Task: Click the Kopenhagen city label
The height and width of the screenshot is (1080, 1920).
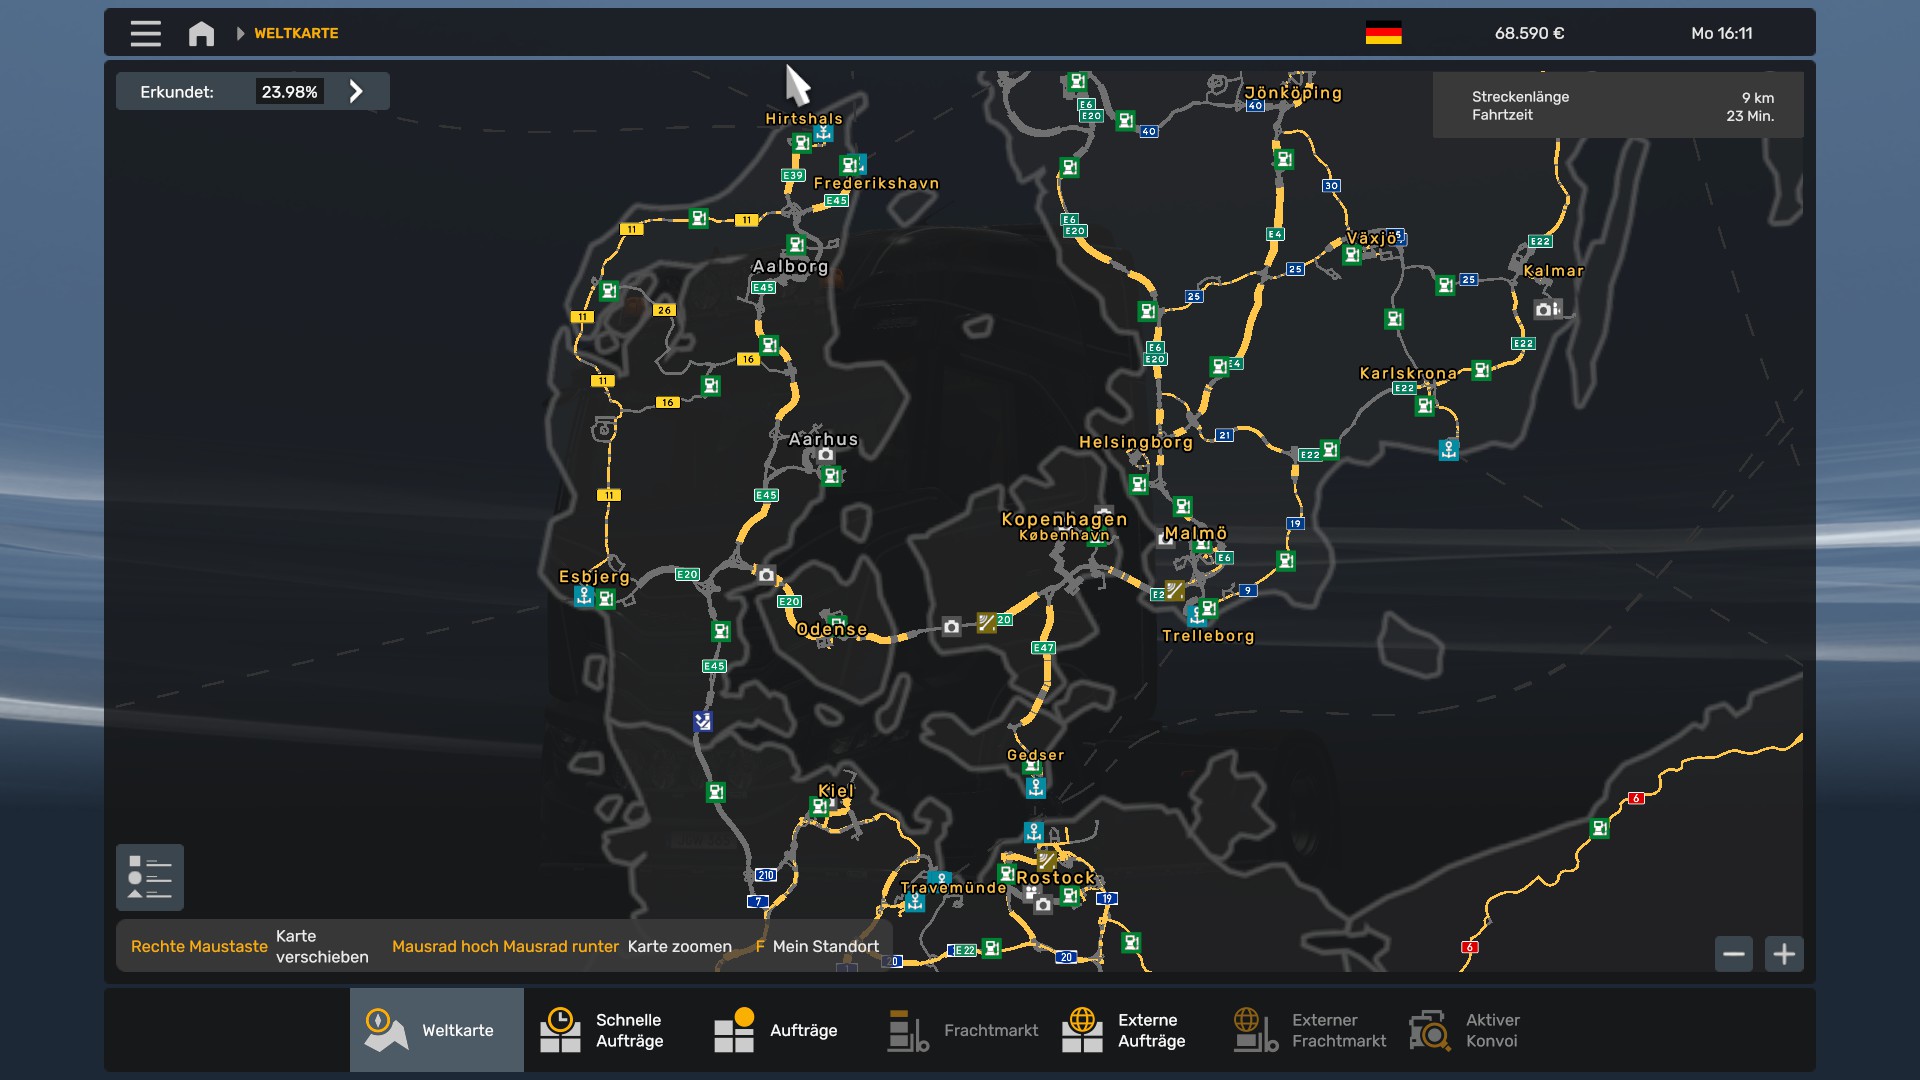Action: (1064, 519)
